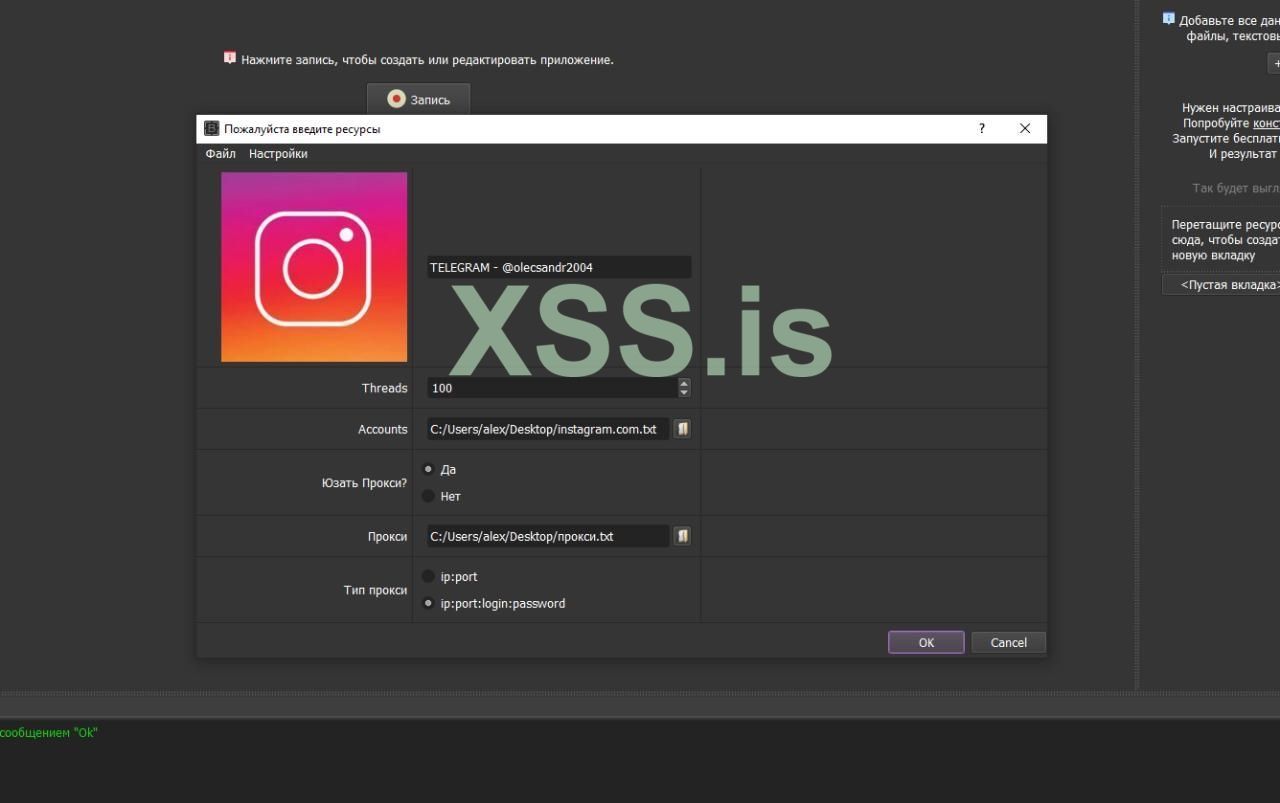The height and width of the screenshot is (803, 1280).
Task: Increase Threads with the up arrow
Action: click(684, 383)
